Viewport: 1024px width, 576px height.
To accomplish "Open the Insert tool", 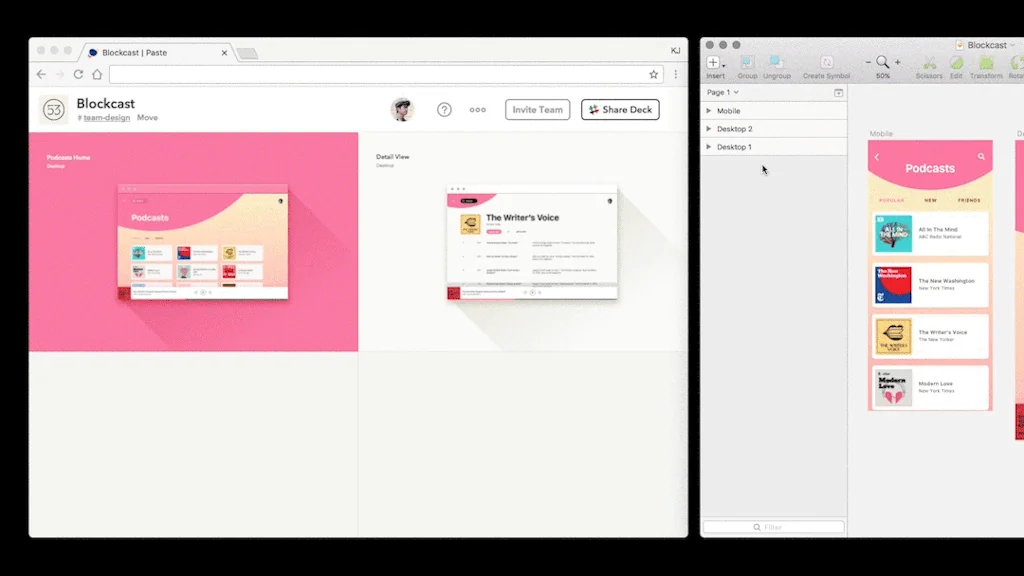I will click(x=713, y=62).
